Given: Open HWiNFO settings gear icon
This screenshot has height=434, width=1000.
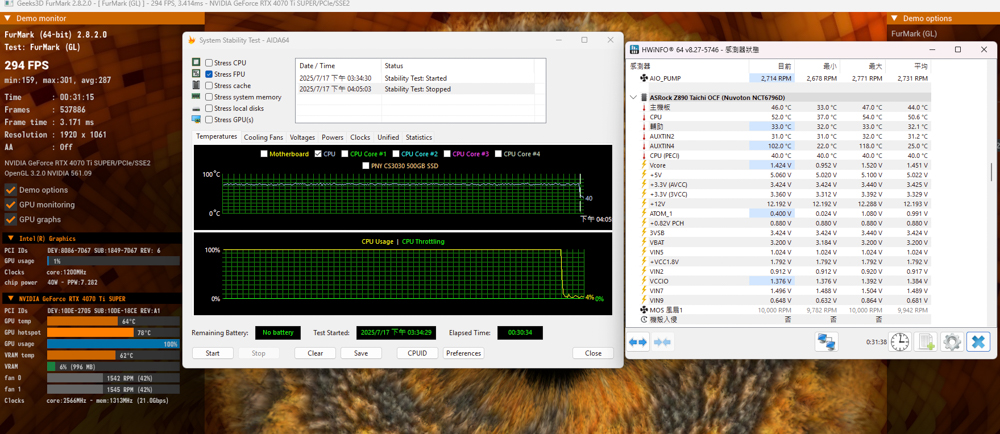Looking at the screenshot, I should point(951,342).
